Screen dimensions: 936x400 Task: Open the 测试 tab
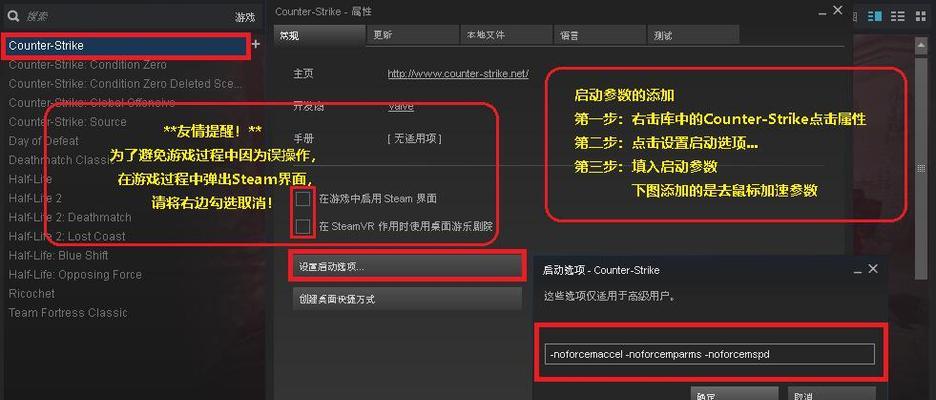point(694,35)
